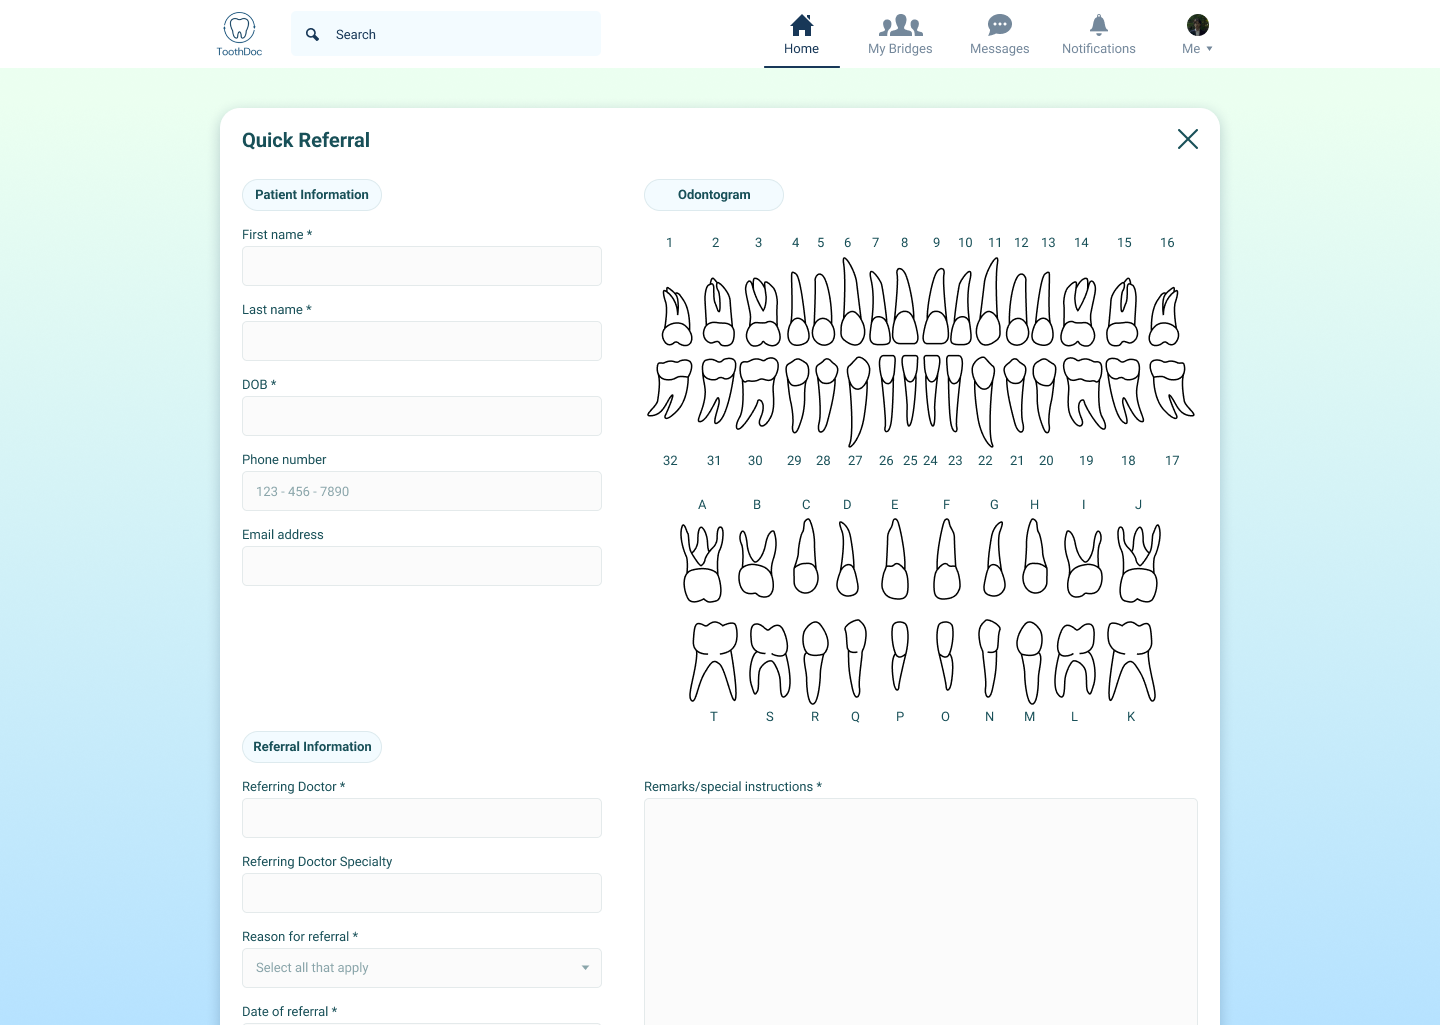
Task: Click the Patient Information pill
Action: point(312,195)
